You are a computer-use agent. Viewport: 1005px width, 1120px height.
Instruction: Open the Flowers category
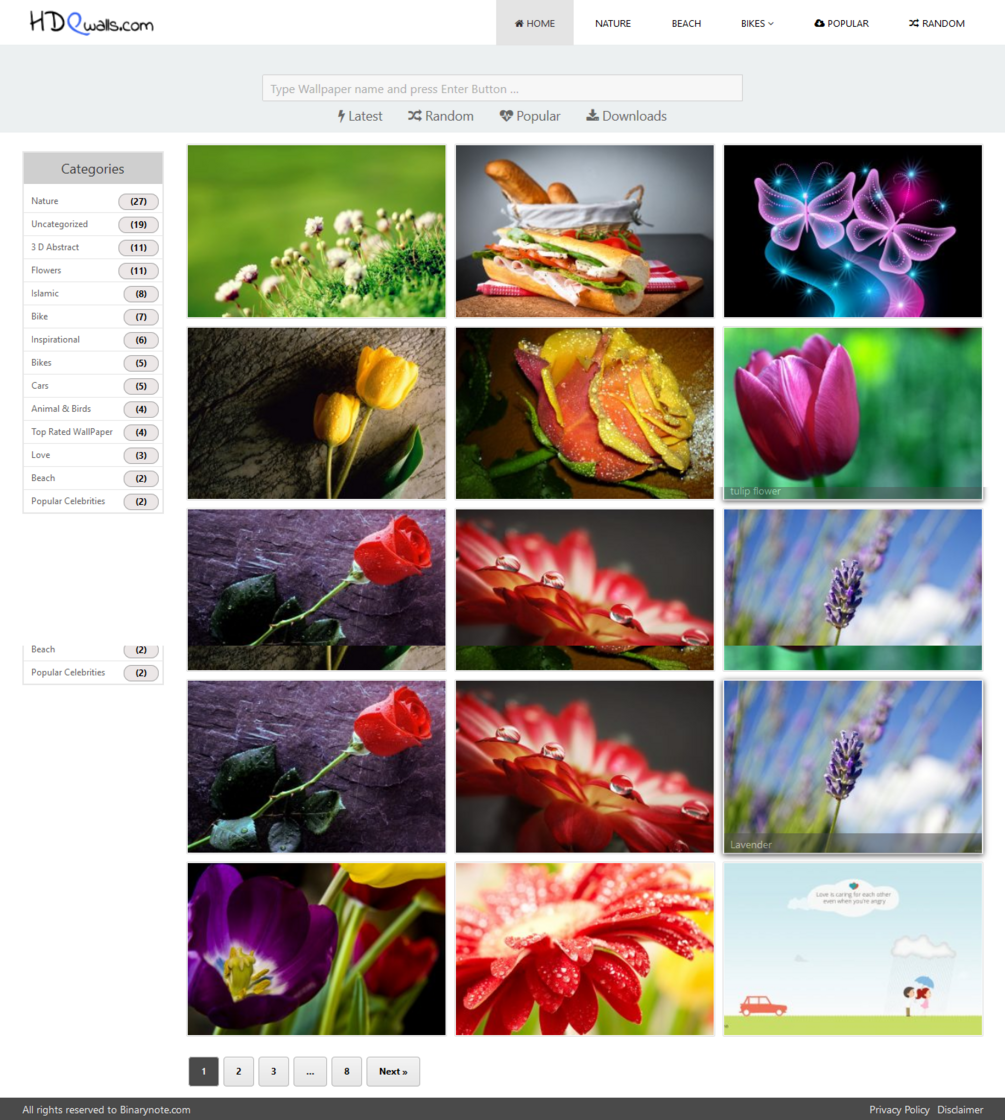click(46, 270)
